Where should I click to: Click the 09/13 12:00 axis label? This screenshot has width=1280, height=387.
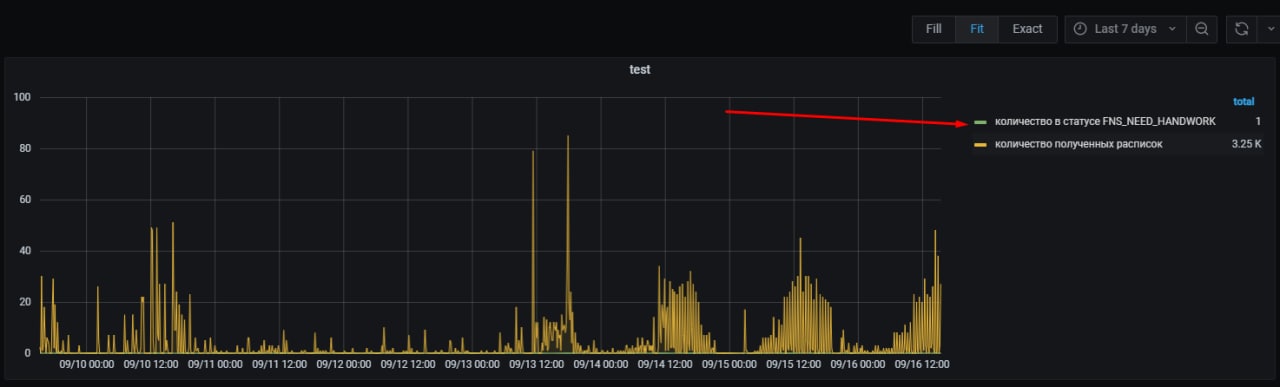tap(537, 365)
